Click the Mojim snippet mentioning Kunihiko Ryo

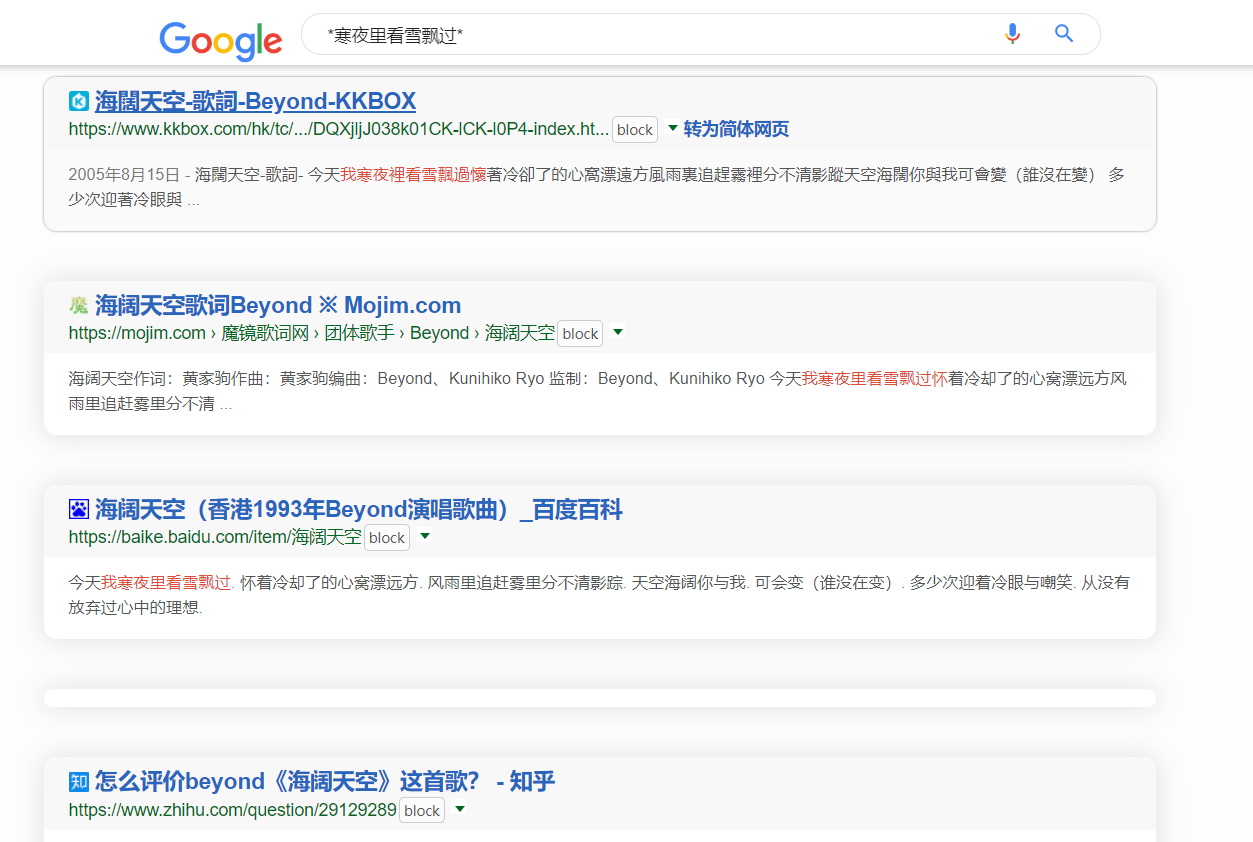click(x=598, y=391)
